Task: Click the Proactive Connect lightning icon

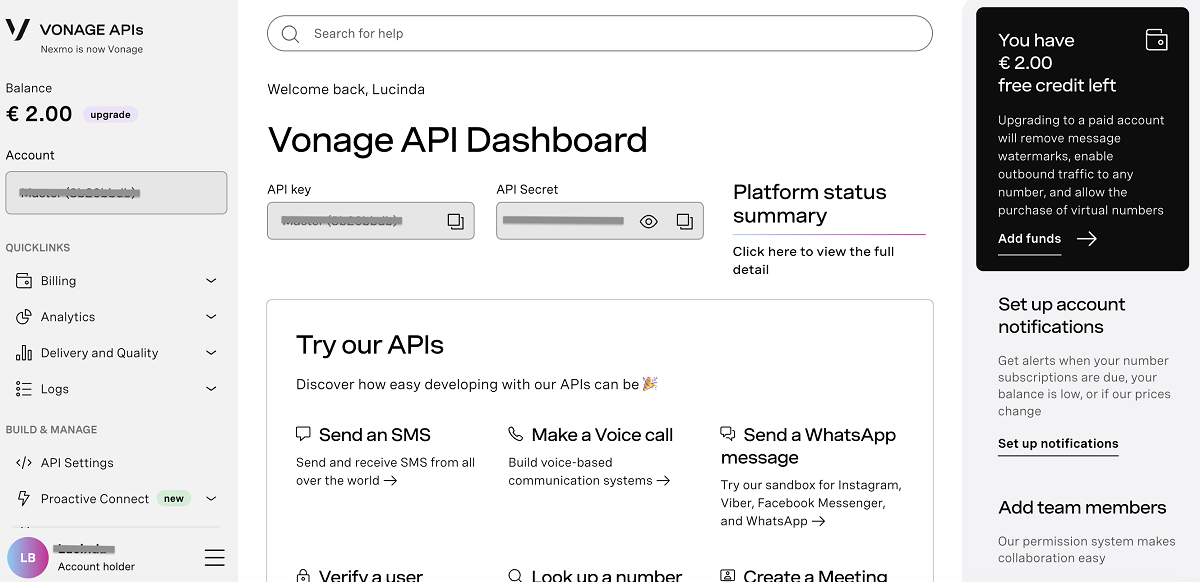Action: (x=24, y=499)
